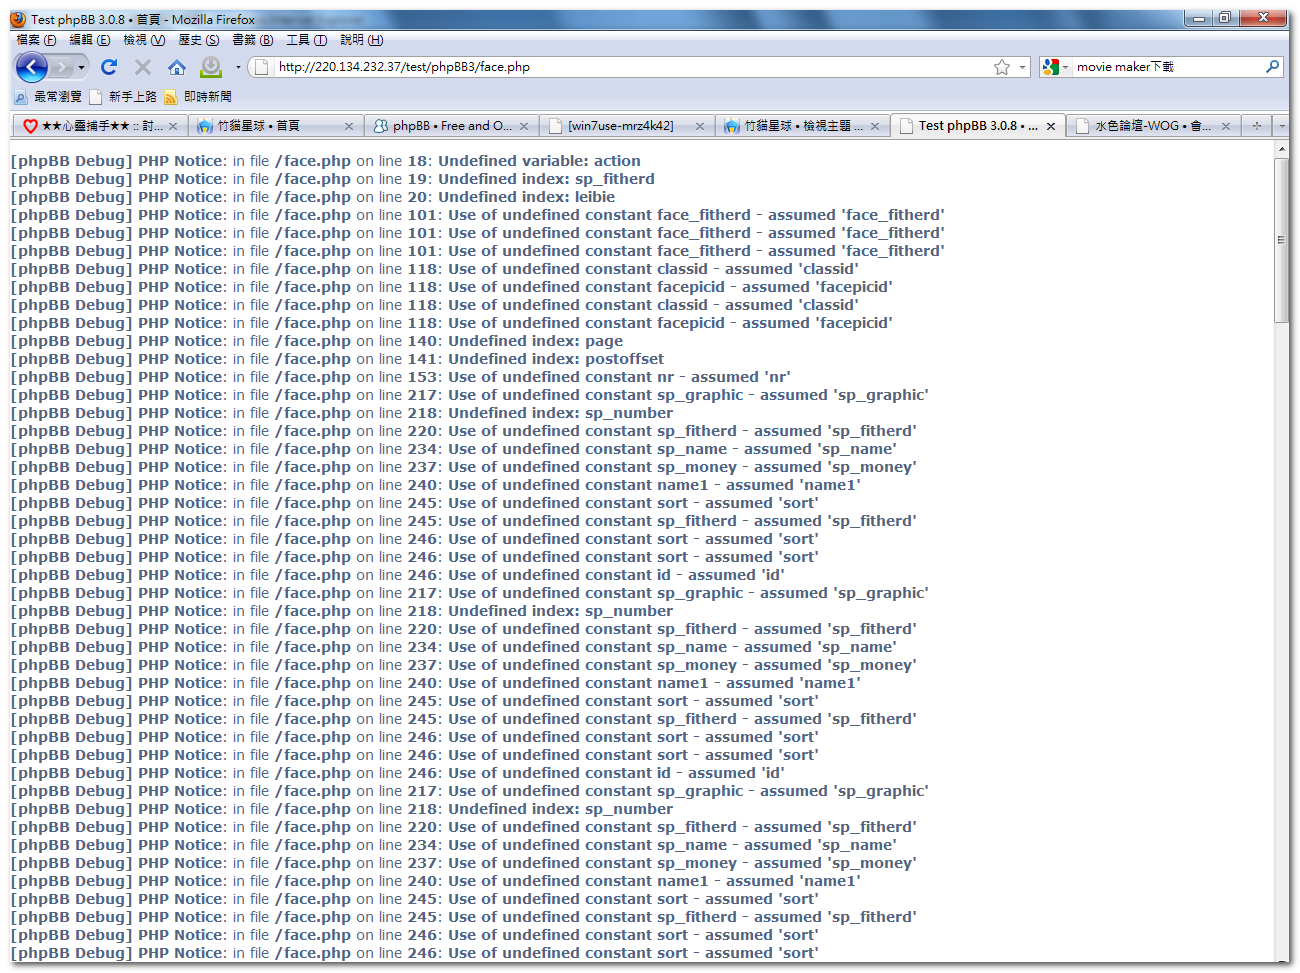Expand the URL bar history dropdown
This screenshot has width=1300, height=973.
tap(1022, 67)
